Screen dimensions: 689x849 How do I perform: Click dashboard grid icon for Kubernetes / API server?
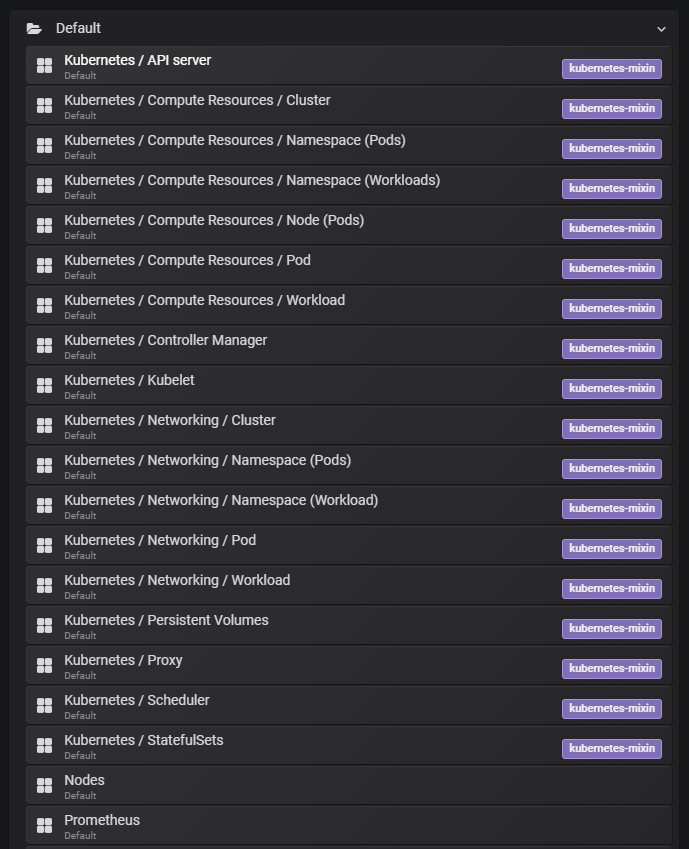(x=44, y=66)
